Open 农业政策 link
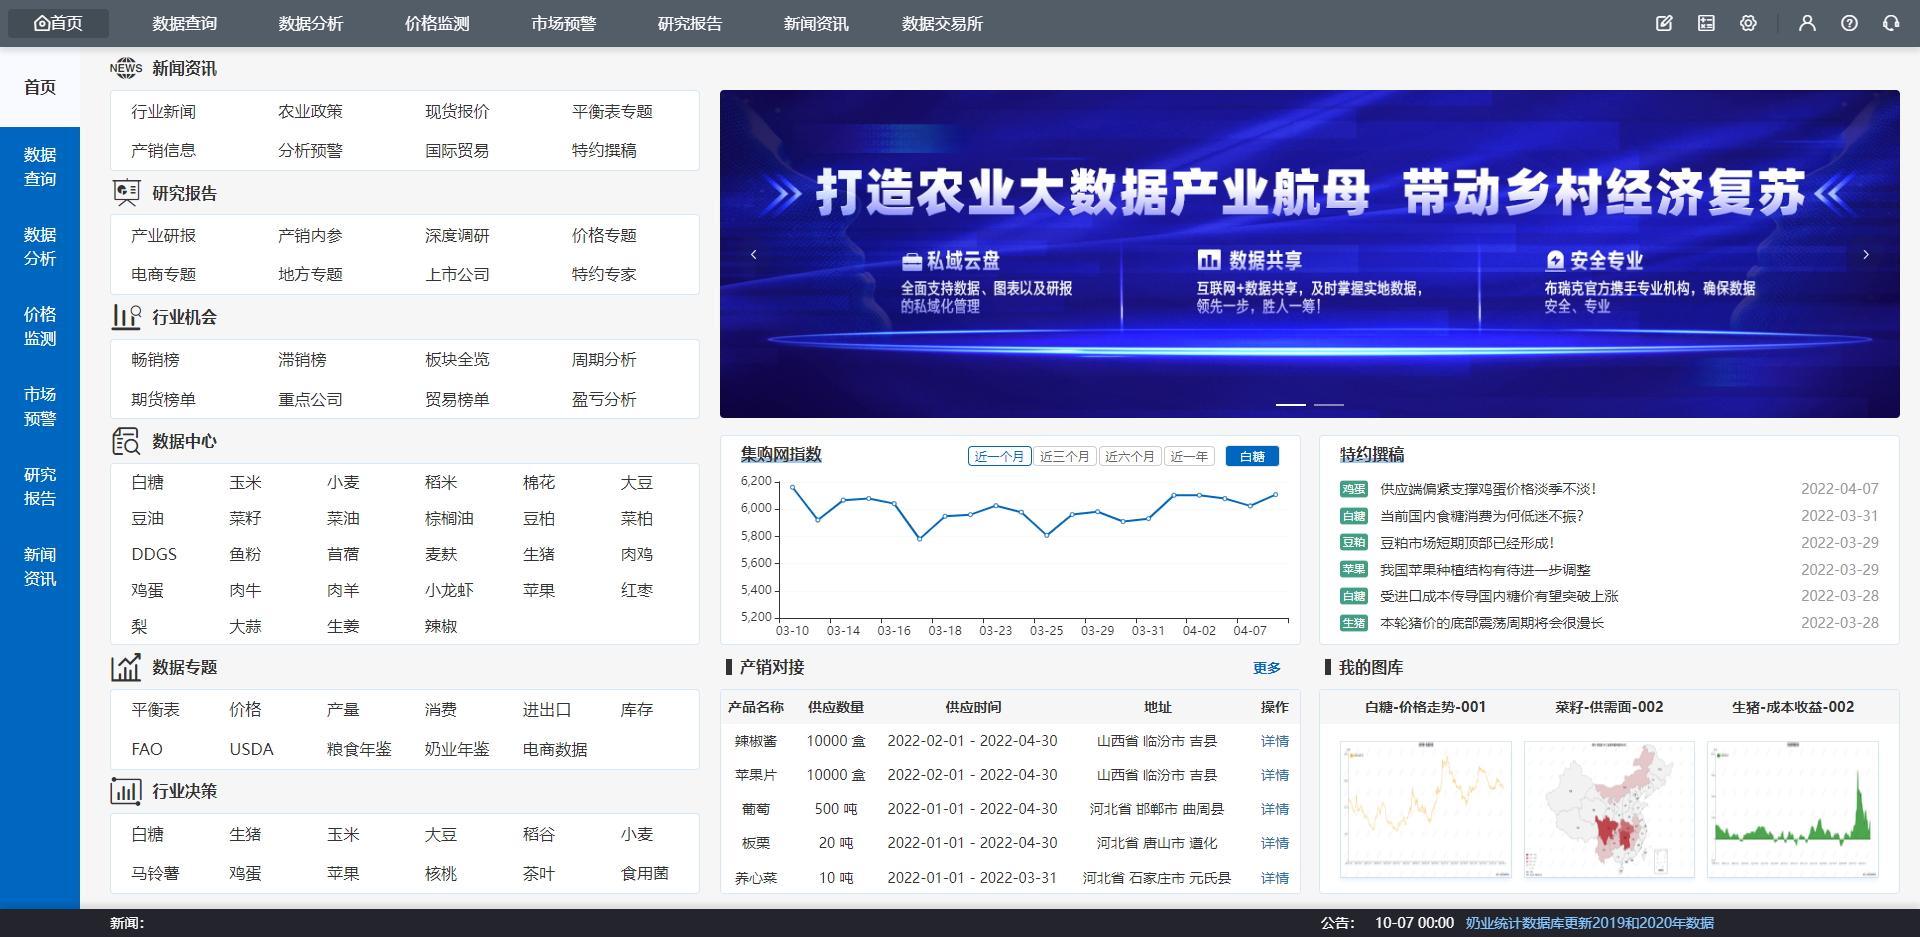This screenshot has width=1920, height=937. click(310, 111)
